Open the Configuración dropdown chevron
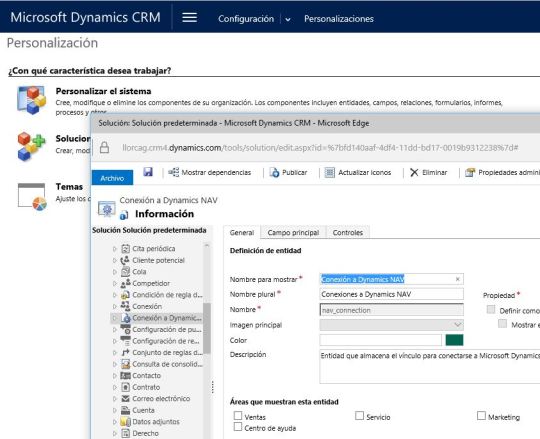Viewport: 540px width, 439px height. coord(288,19)
